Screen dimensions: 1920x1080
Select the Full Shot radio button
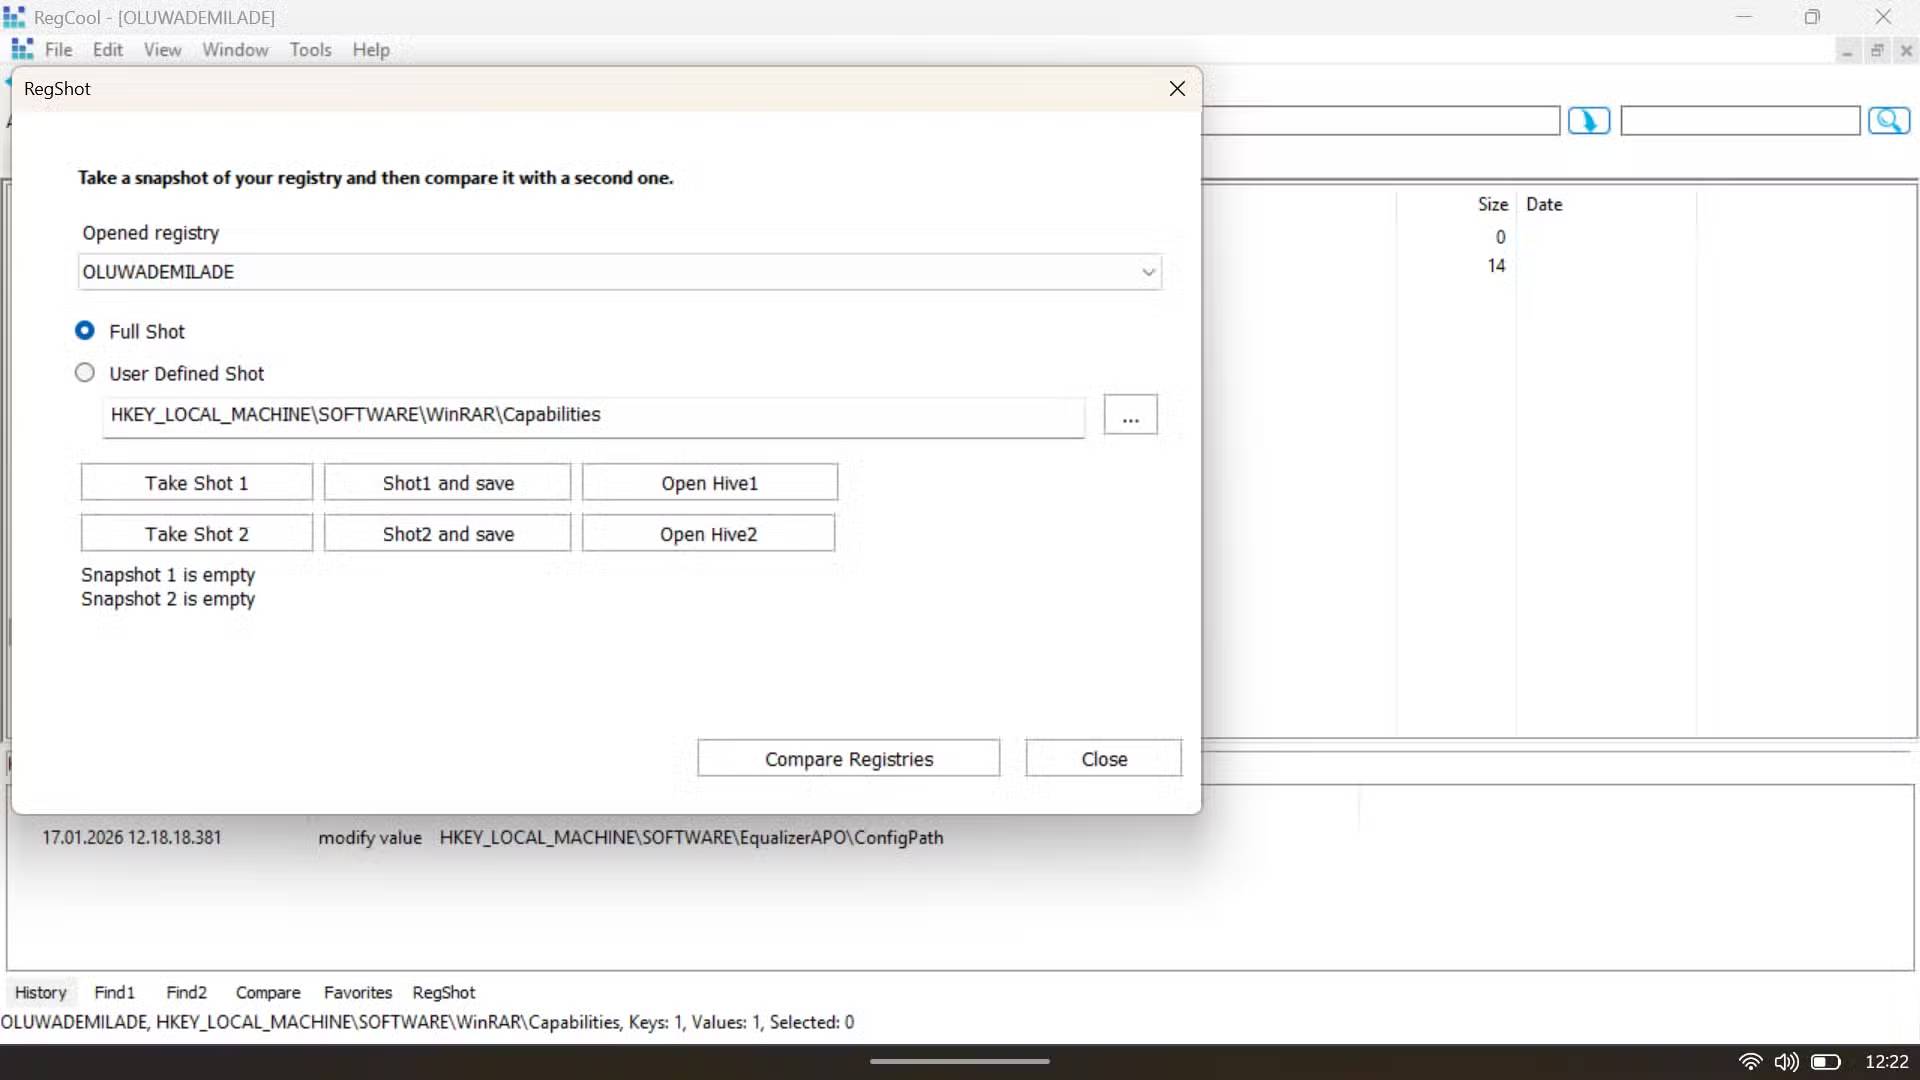[x=84, y=330]
